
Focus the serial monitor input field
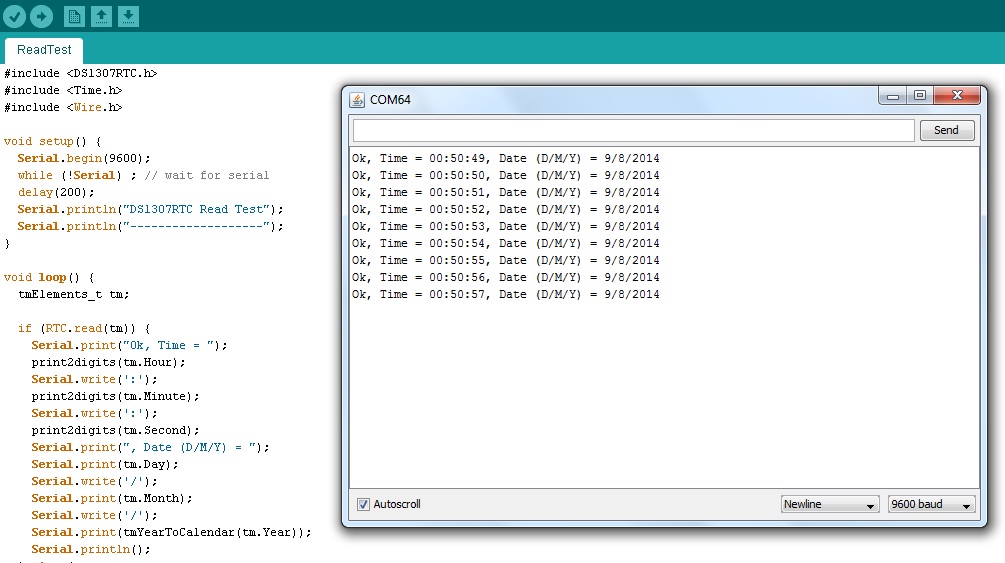(633, 130)
